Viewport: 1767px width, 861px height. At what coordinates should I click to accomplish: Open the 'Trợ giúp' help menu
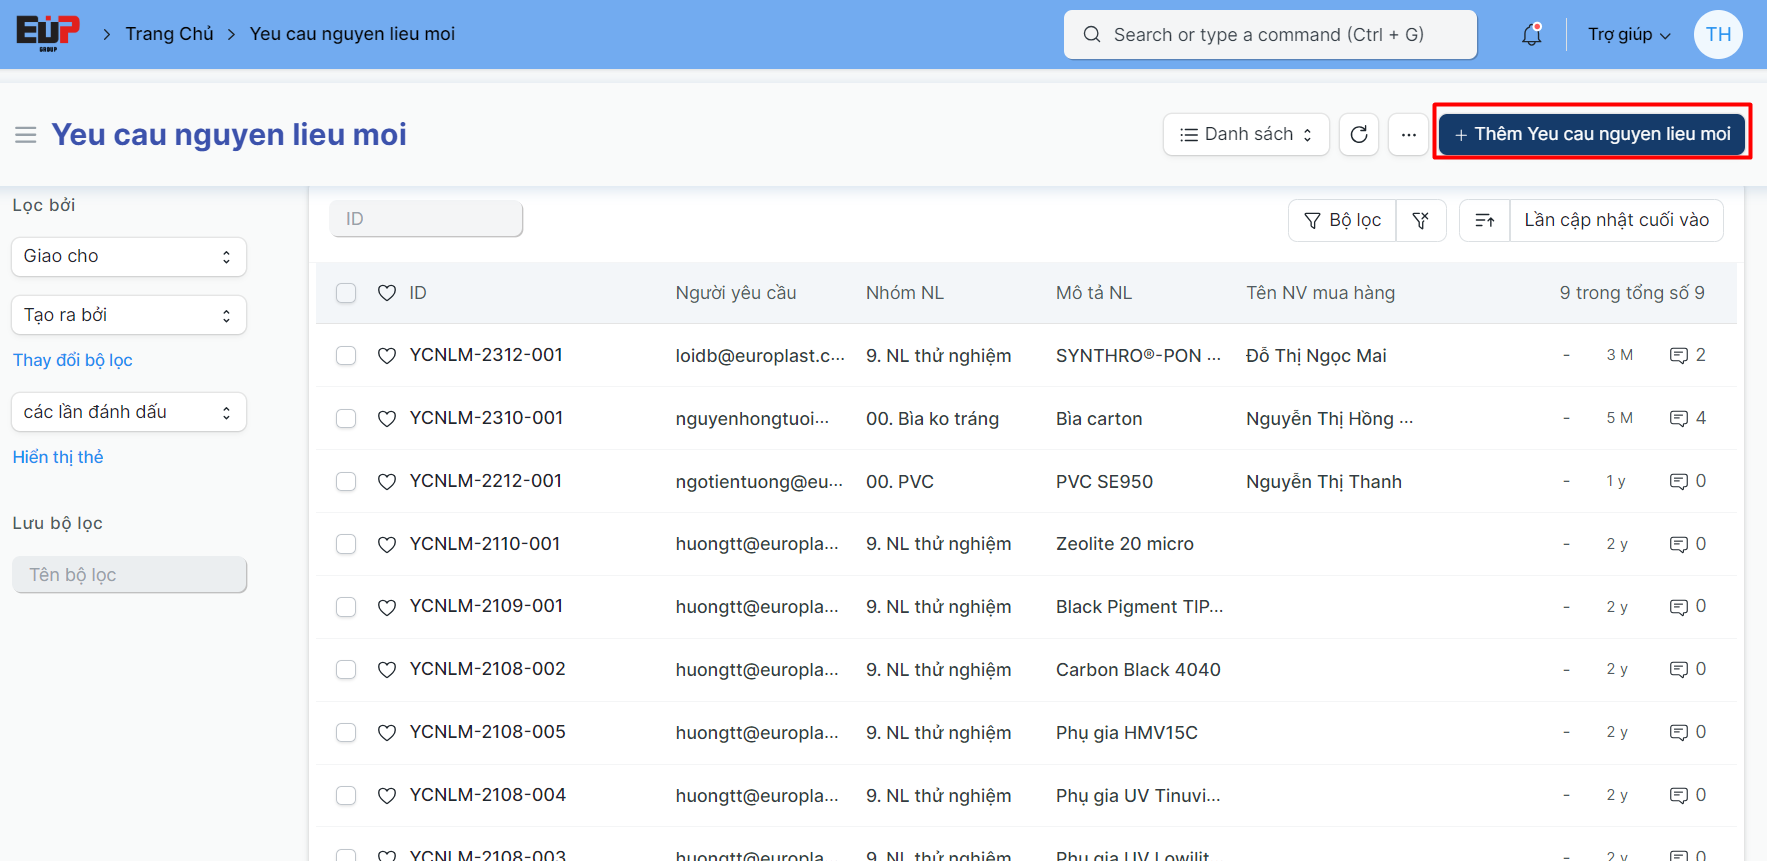click(1628, 35)
